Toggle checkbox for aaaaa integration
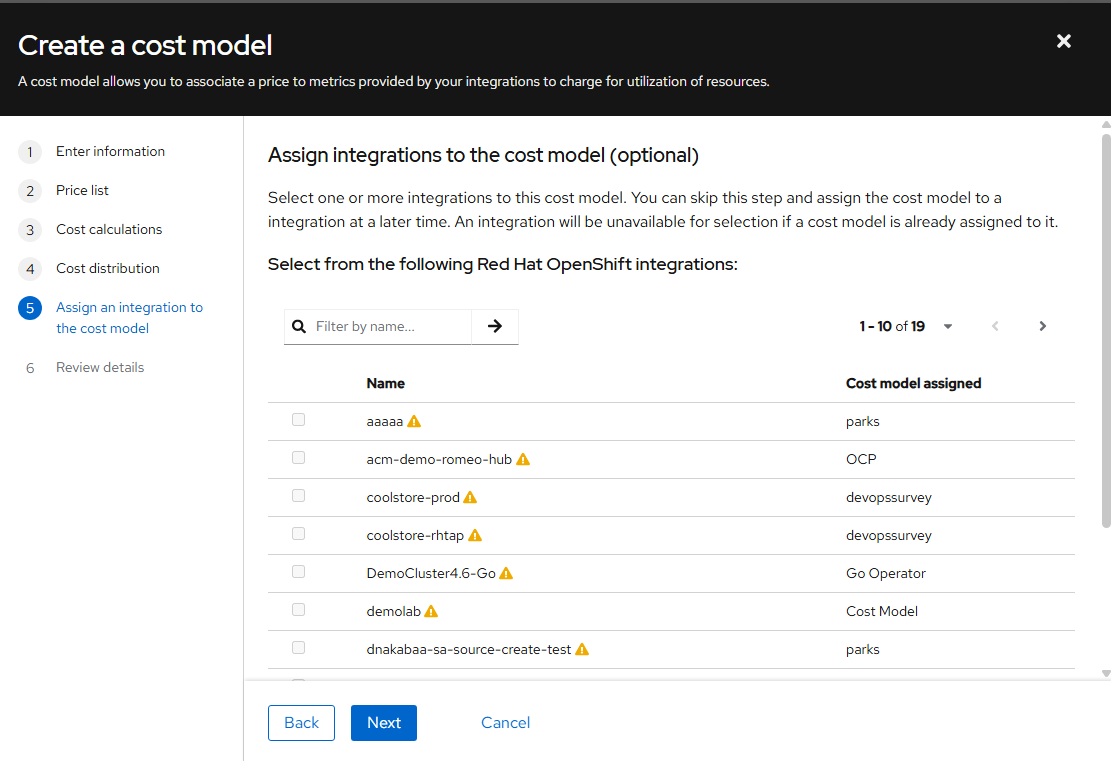Image resolution: width=1111 pixels, height=761 pixels. pyautogui.click(x=298, y=420)
